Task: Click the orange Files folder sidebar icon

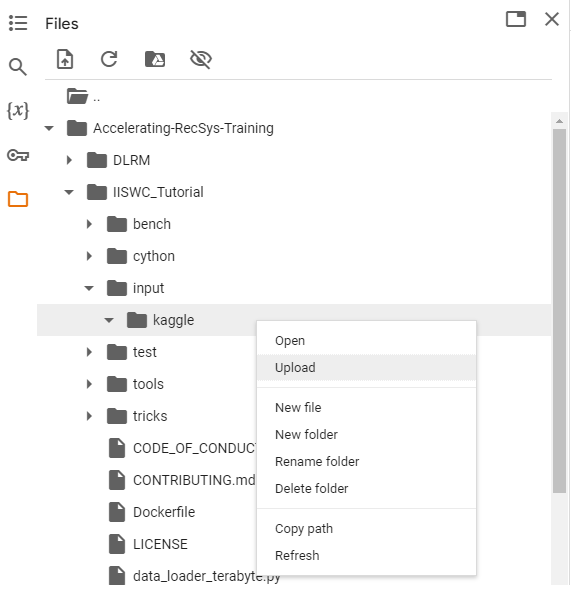Action: [x=18, y=199]
